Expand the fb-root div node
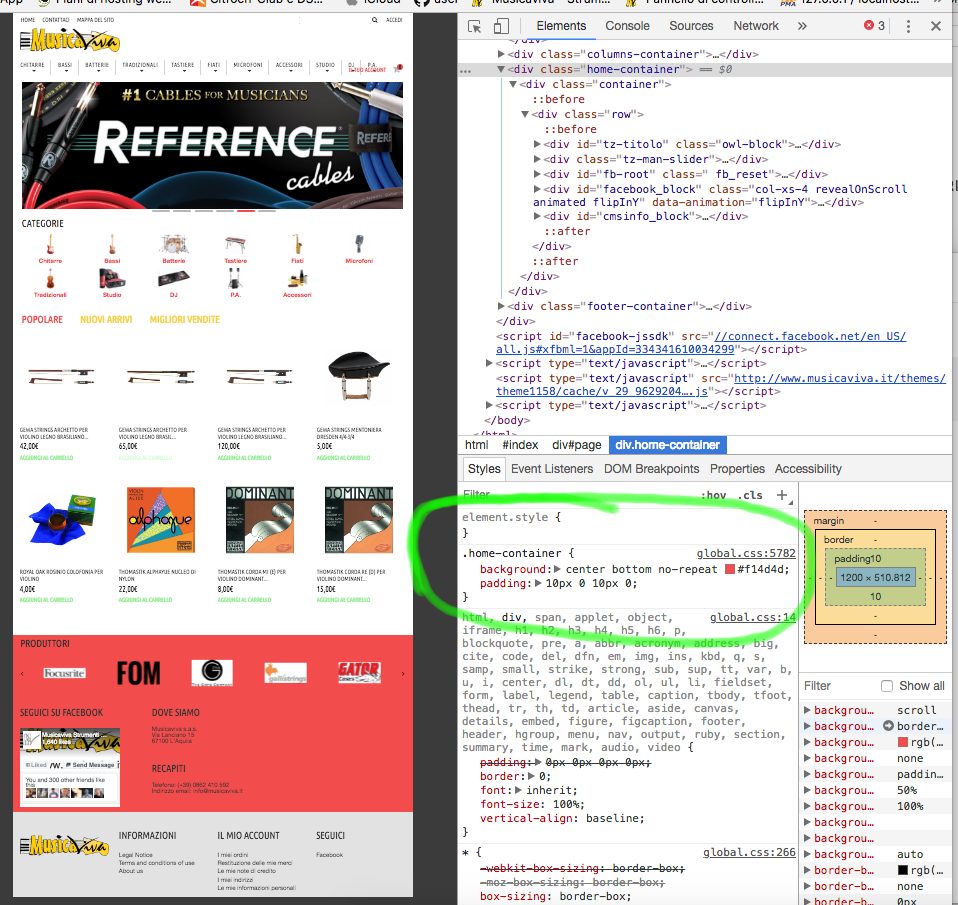This screenshot has width=958, height=905. coord(537,174)
